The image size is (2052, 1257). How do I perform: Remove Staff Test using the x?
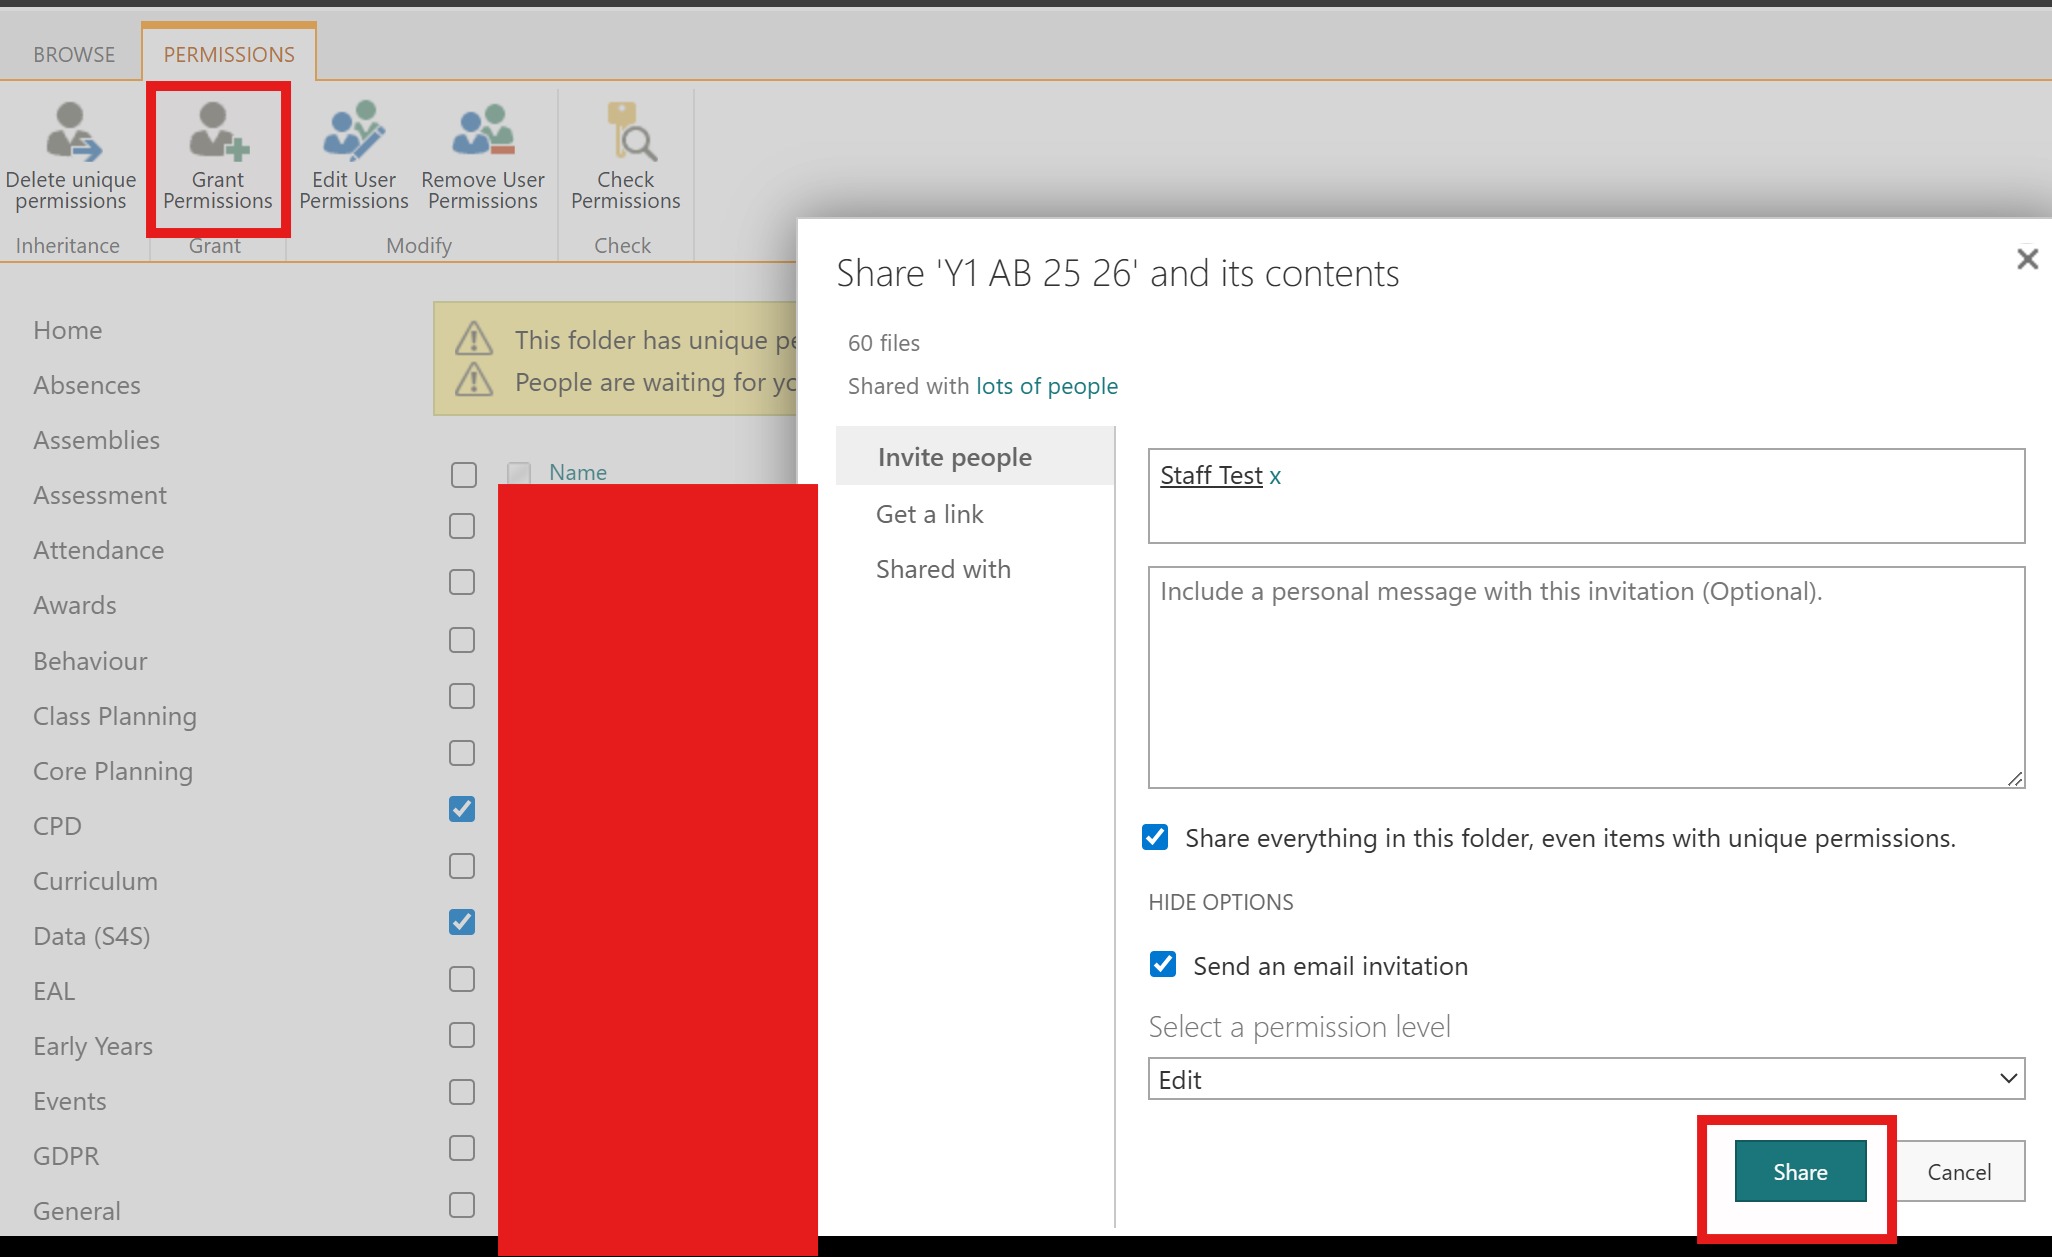tap(1275, 477)
